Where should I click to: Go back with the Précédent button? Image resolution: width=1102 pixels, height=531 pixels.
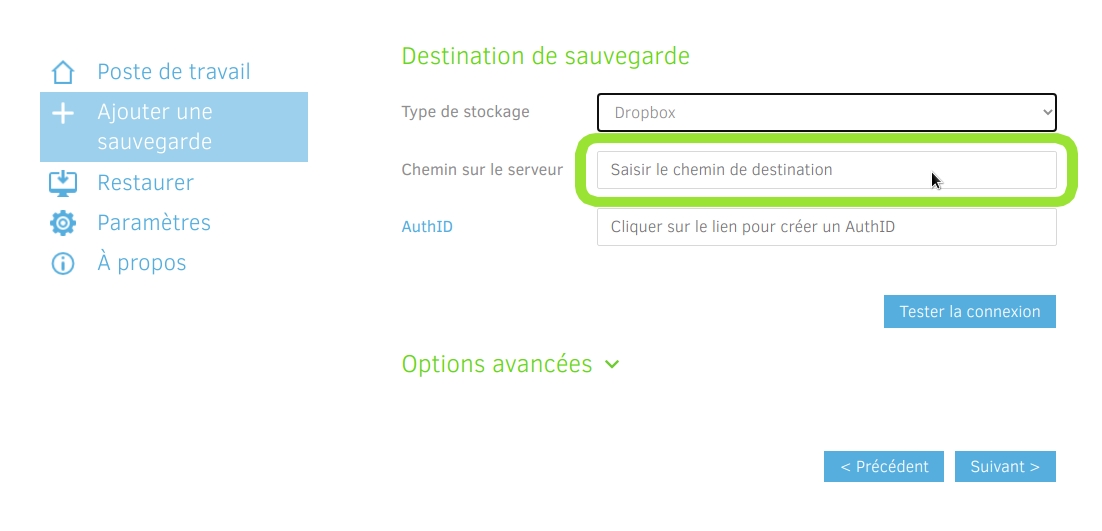pyautogui.click(x=884, y=467)
